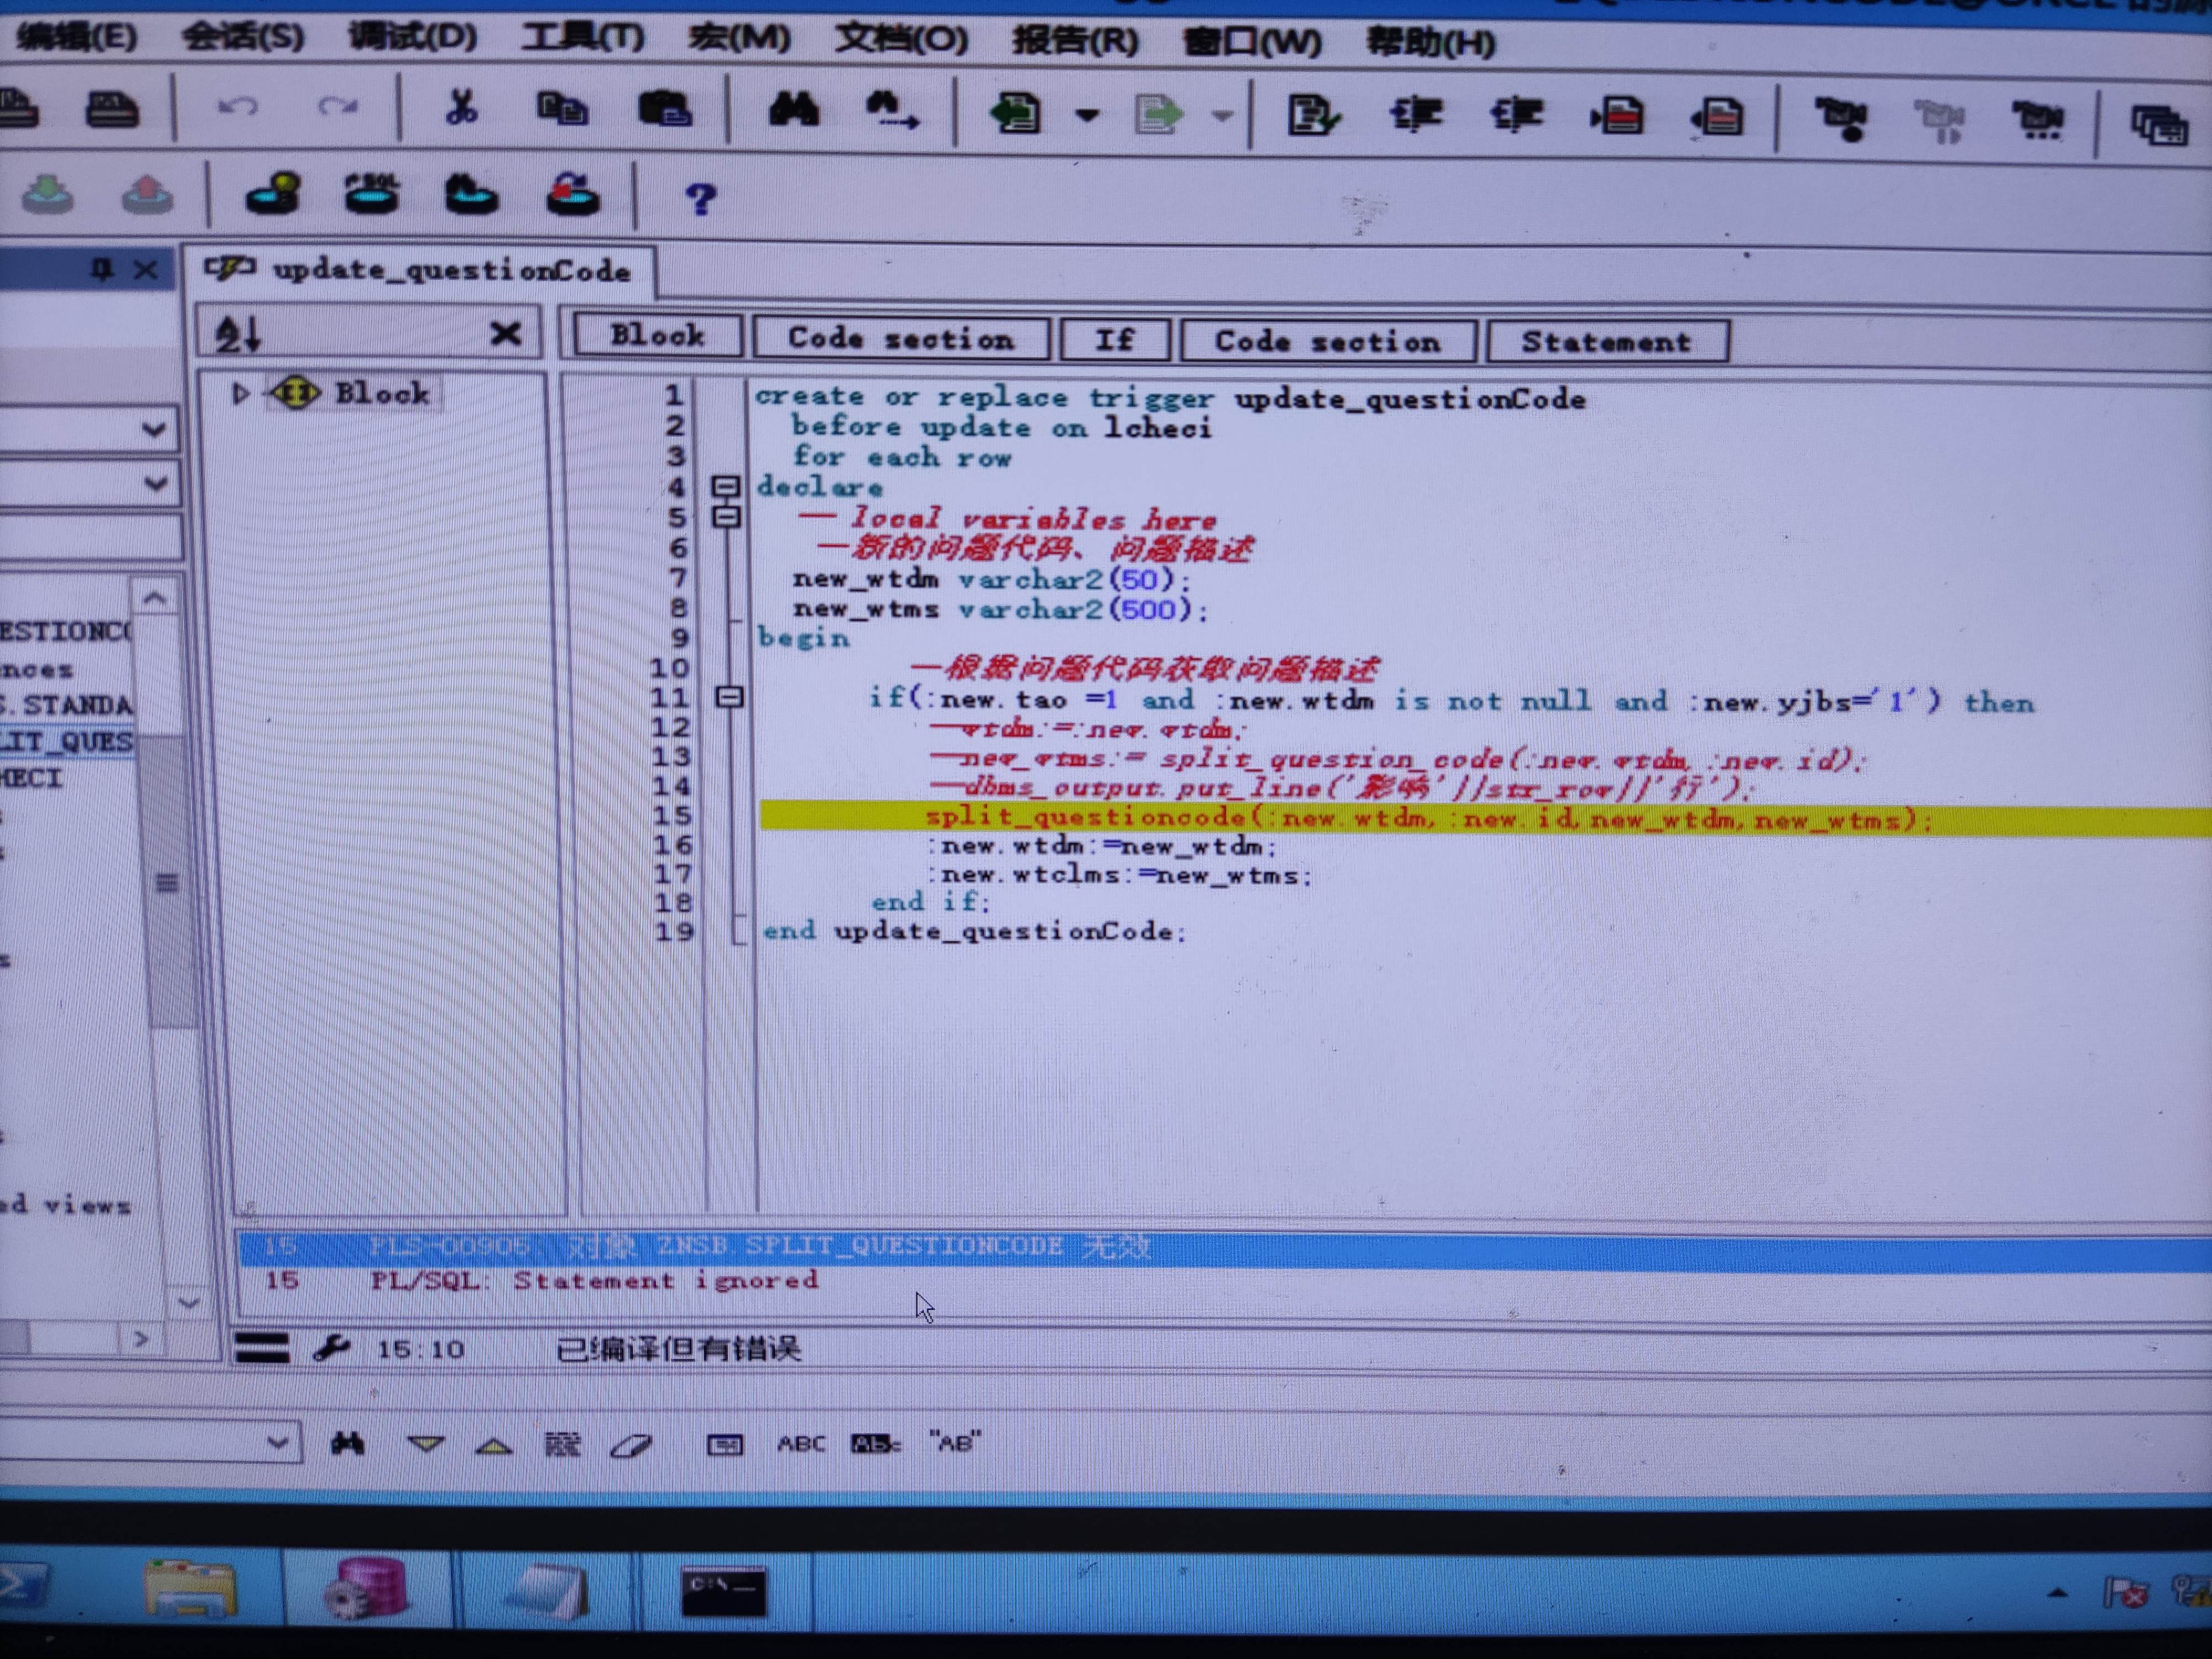Click the SQL database toolbar icon
Viewport: 2212px width, 1659px height.
pyautogui.click(x=371, y=194)
